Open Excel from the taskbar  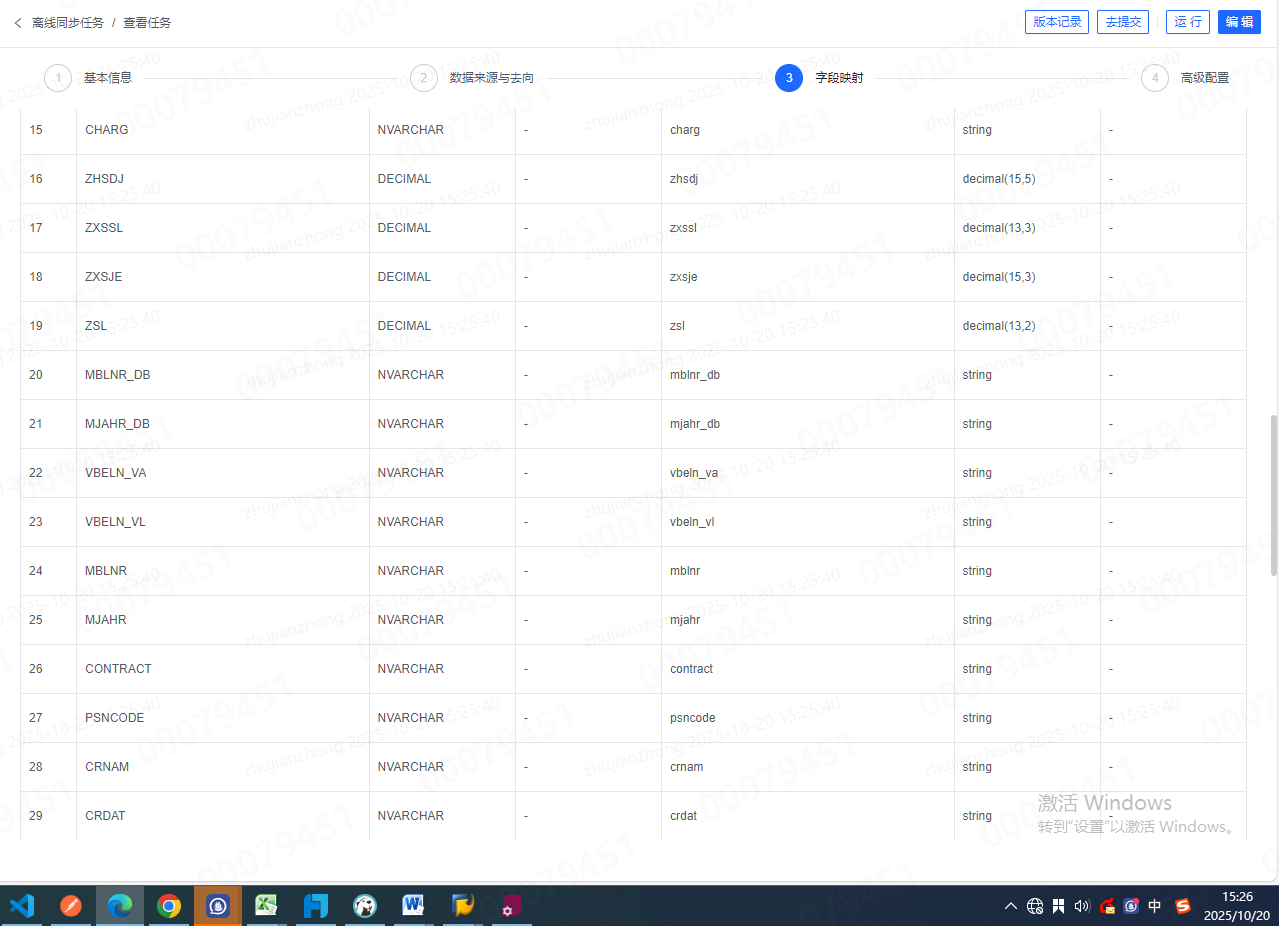click(266, 906)
